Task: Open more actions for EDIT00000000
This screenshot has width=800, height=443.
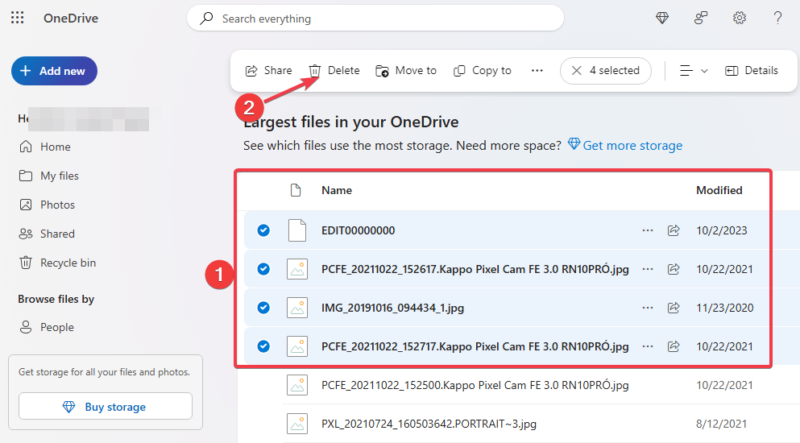Action: pos(647,230)
